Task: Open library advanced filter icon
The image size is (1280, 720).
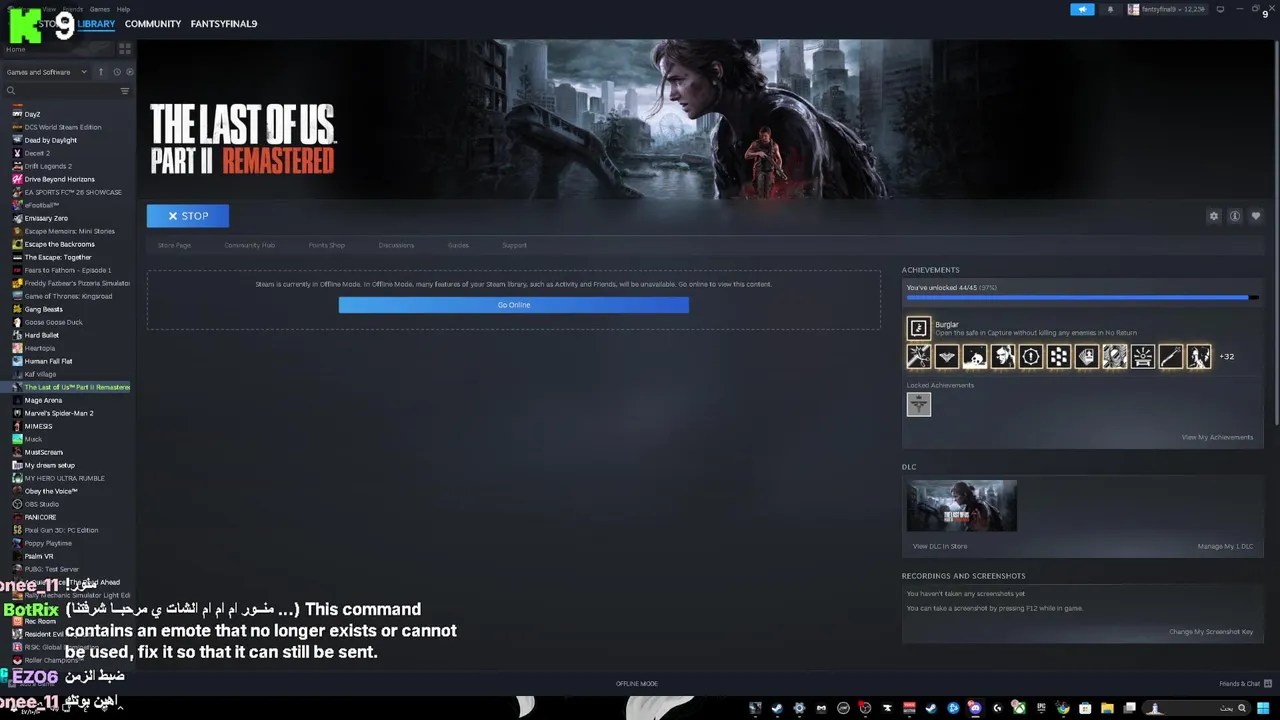Action: pos(125,91)
